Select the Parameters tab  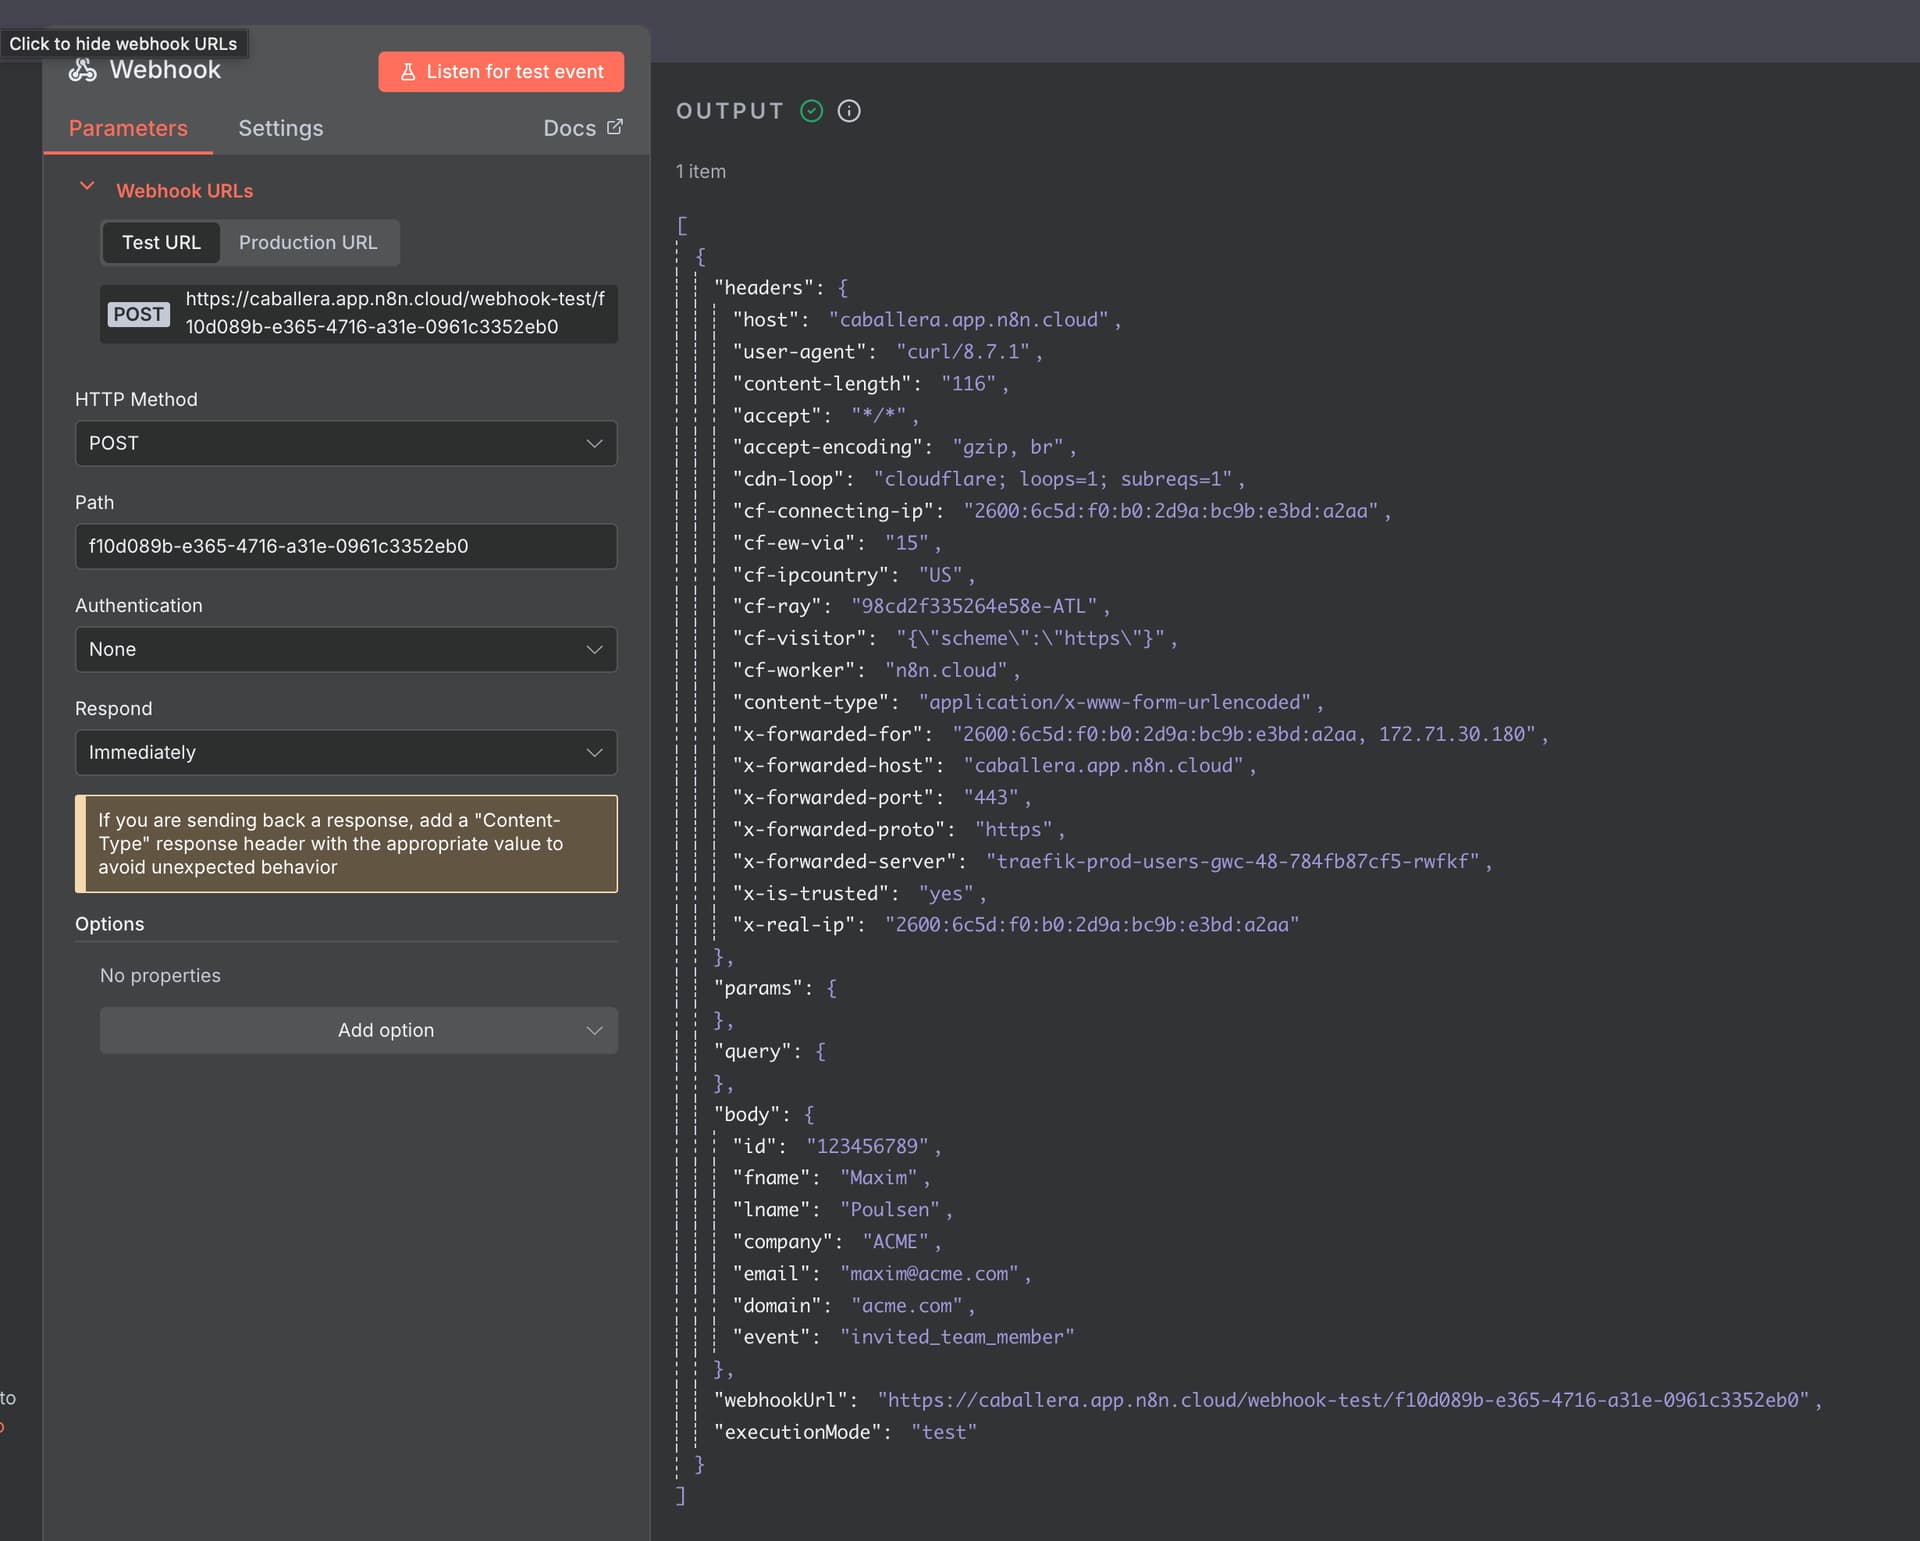[x=128, y=128]
